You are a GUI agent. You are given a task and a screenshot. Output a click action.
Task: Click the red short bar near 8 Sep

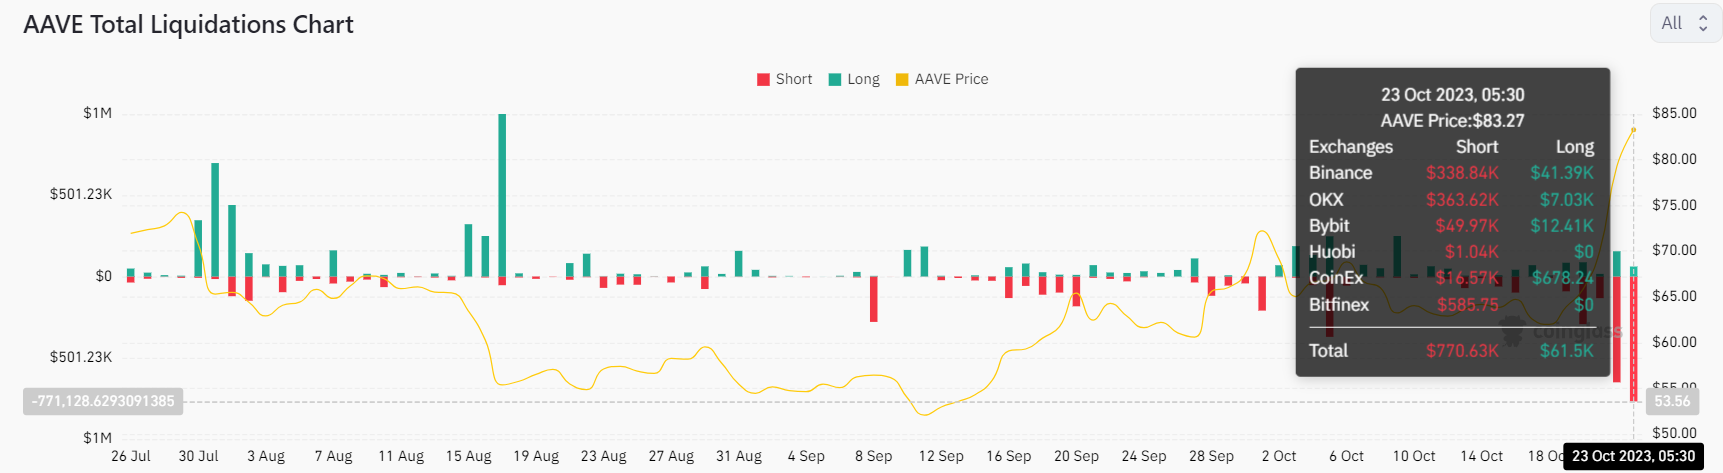coord(874,299)
